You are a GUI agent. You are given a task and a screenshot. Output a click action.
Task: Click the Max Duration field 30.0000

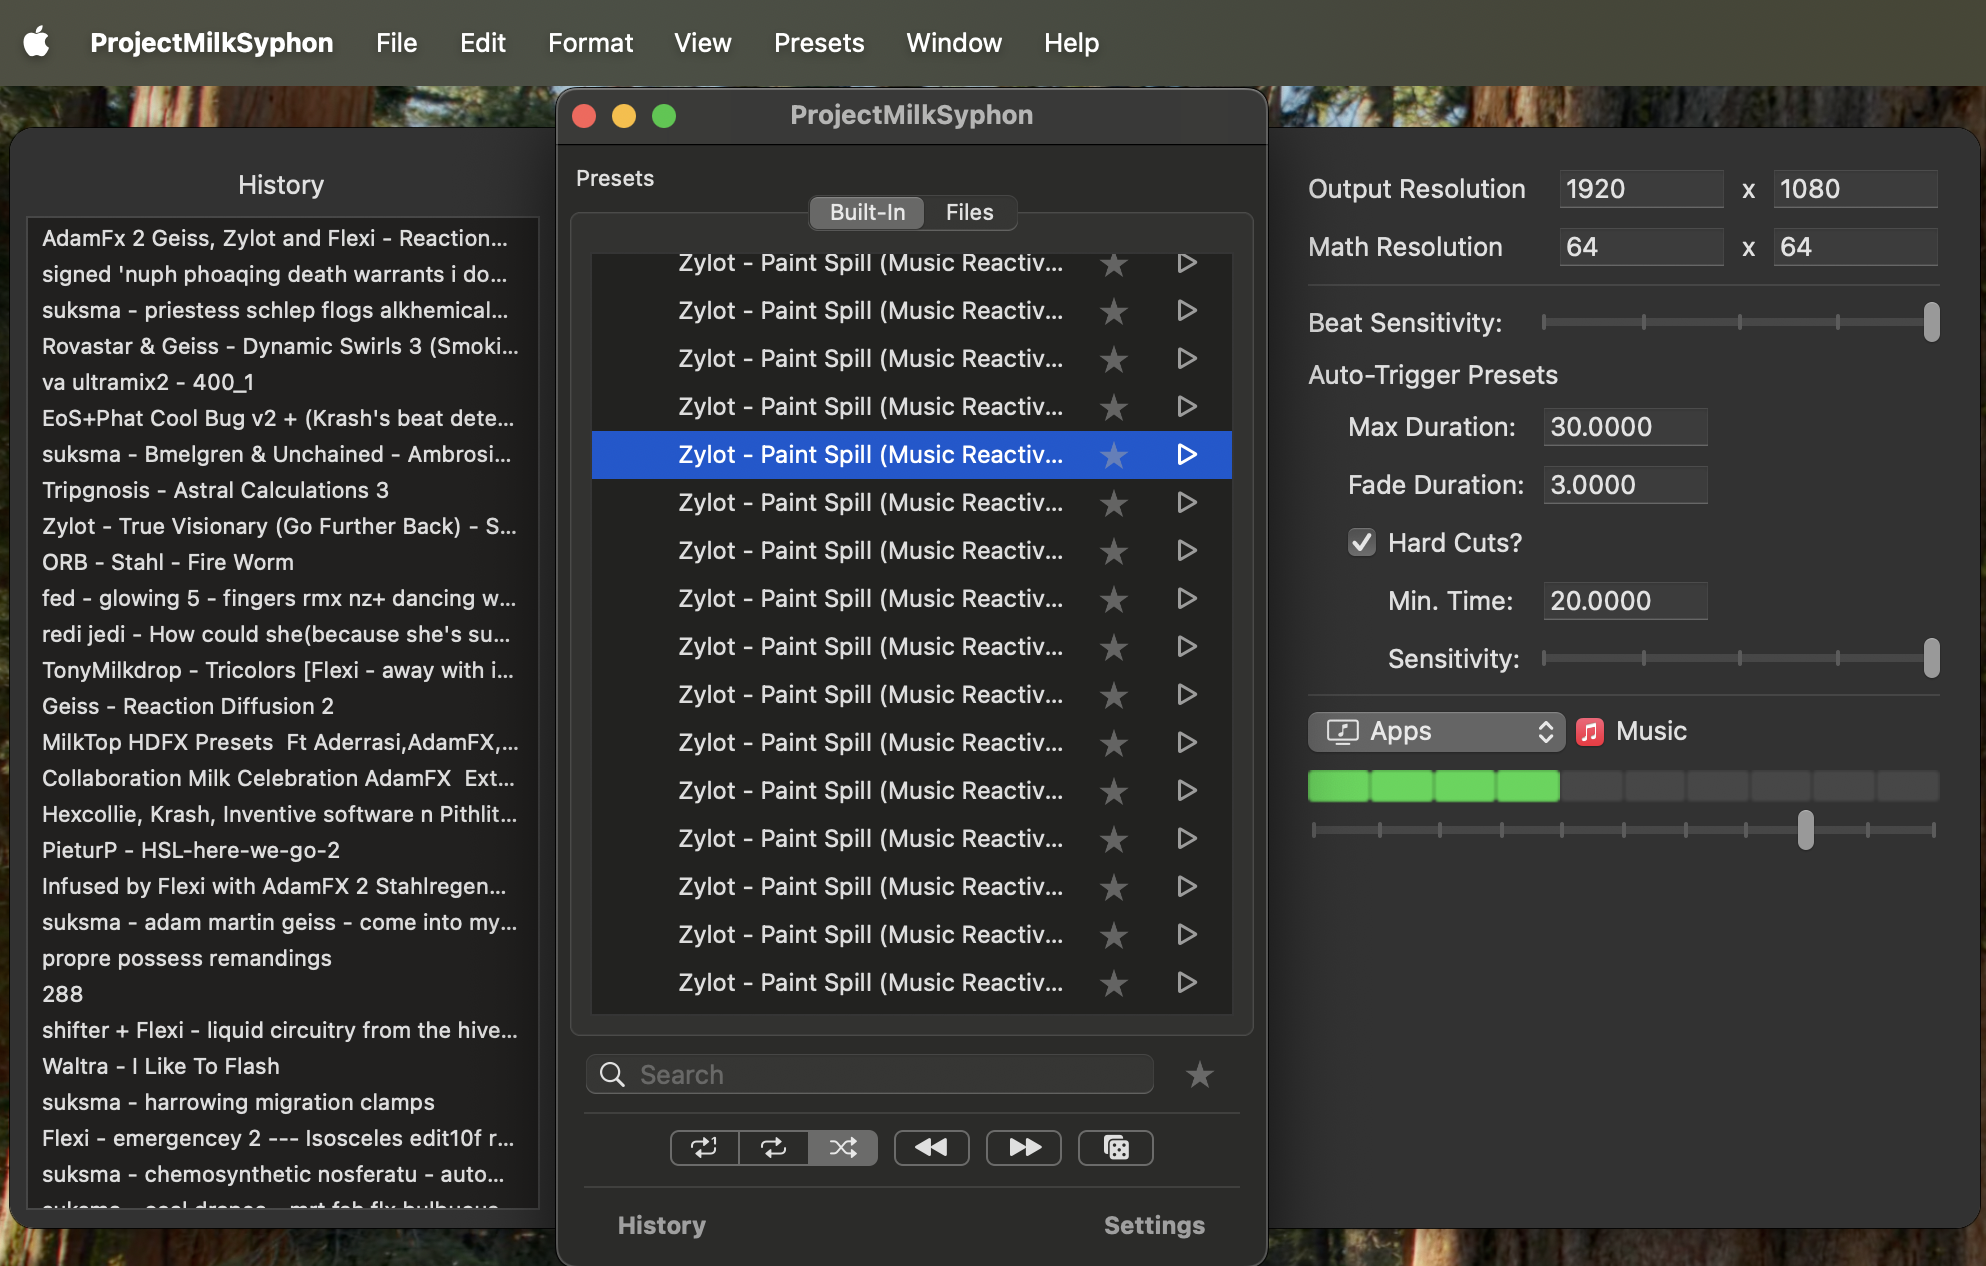point(1625,427)
